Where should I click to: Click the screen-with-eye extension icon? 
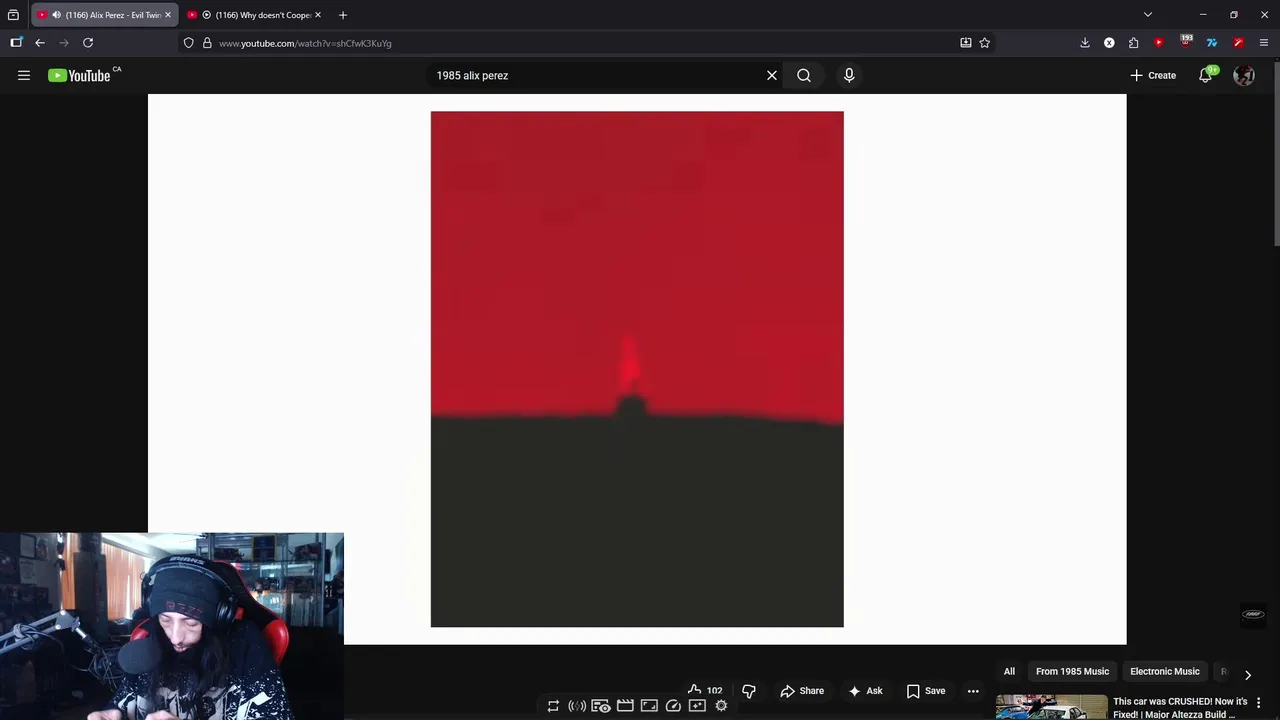tap(601, 706)
